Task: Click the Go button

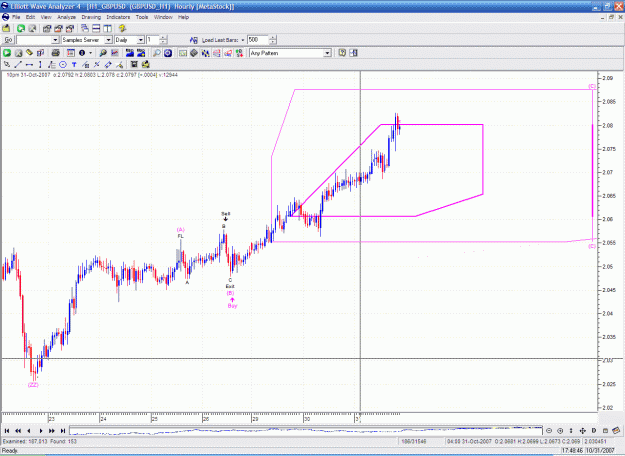Action: 8,40
